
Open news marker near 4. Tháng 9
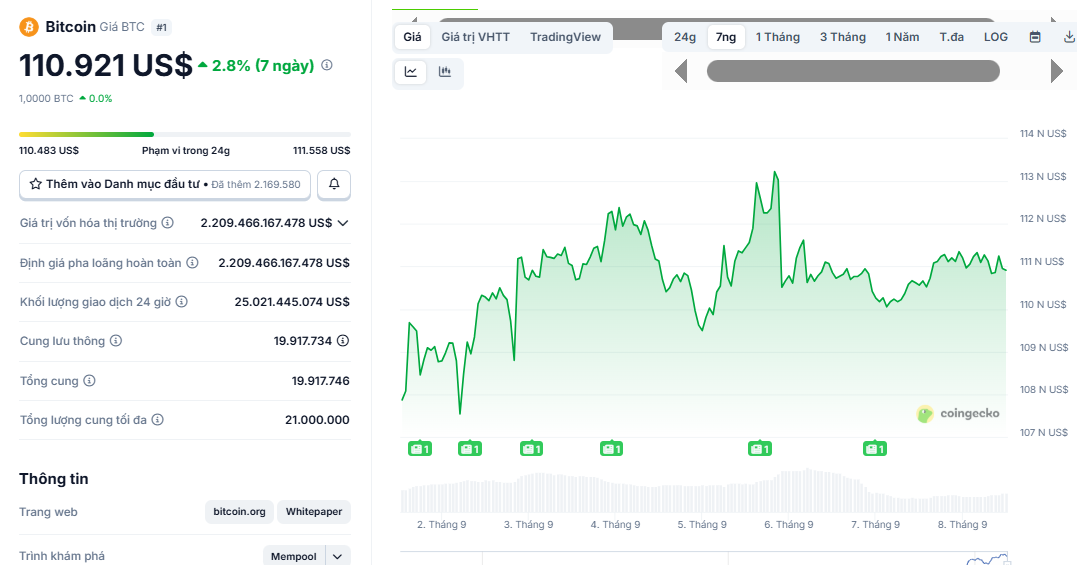coord(611,449)
